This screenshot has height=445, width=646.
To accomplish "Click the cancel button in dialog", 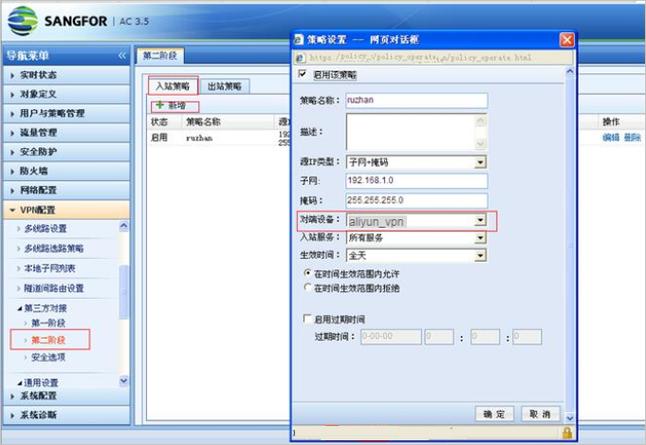I will coord(540,414).
